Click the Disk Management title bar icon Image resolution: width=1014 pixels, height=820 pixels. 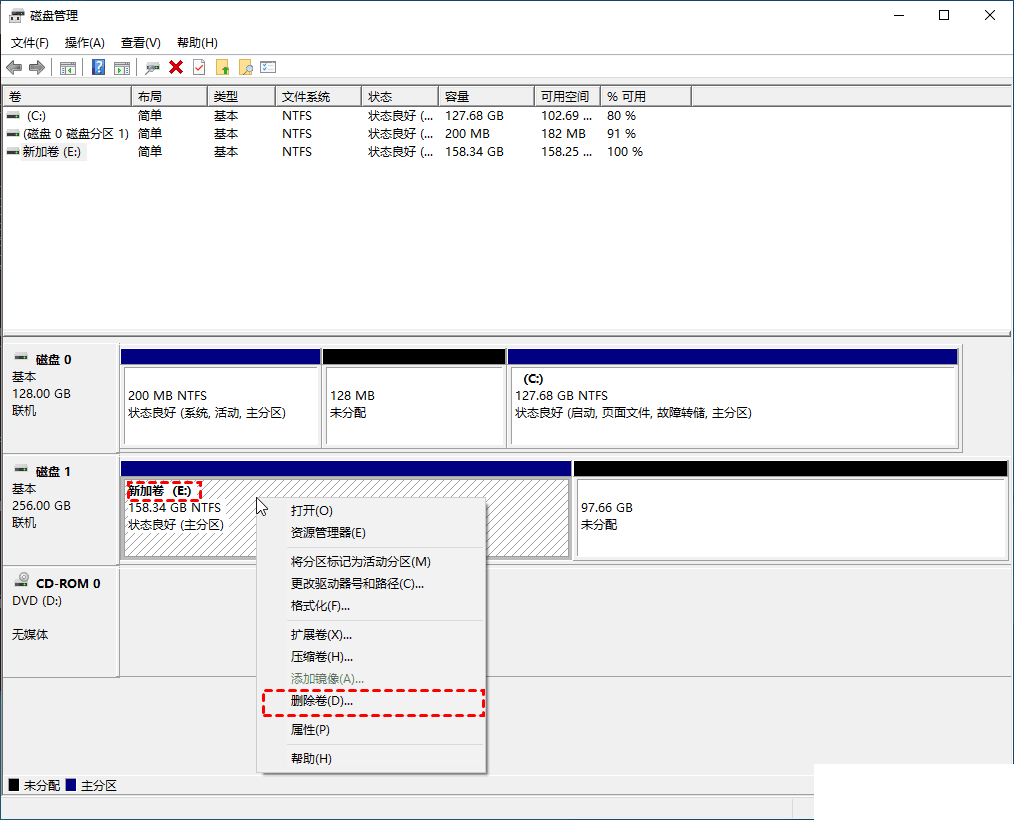(17, 16)
